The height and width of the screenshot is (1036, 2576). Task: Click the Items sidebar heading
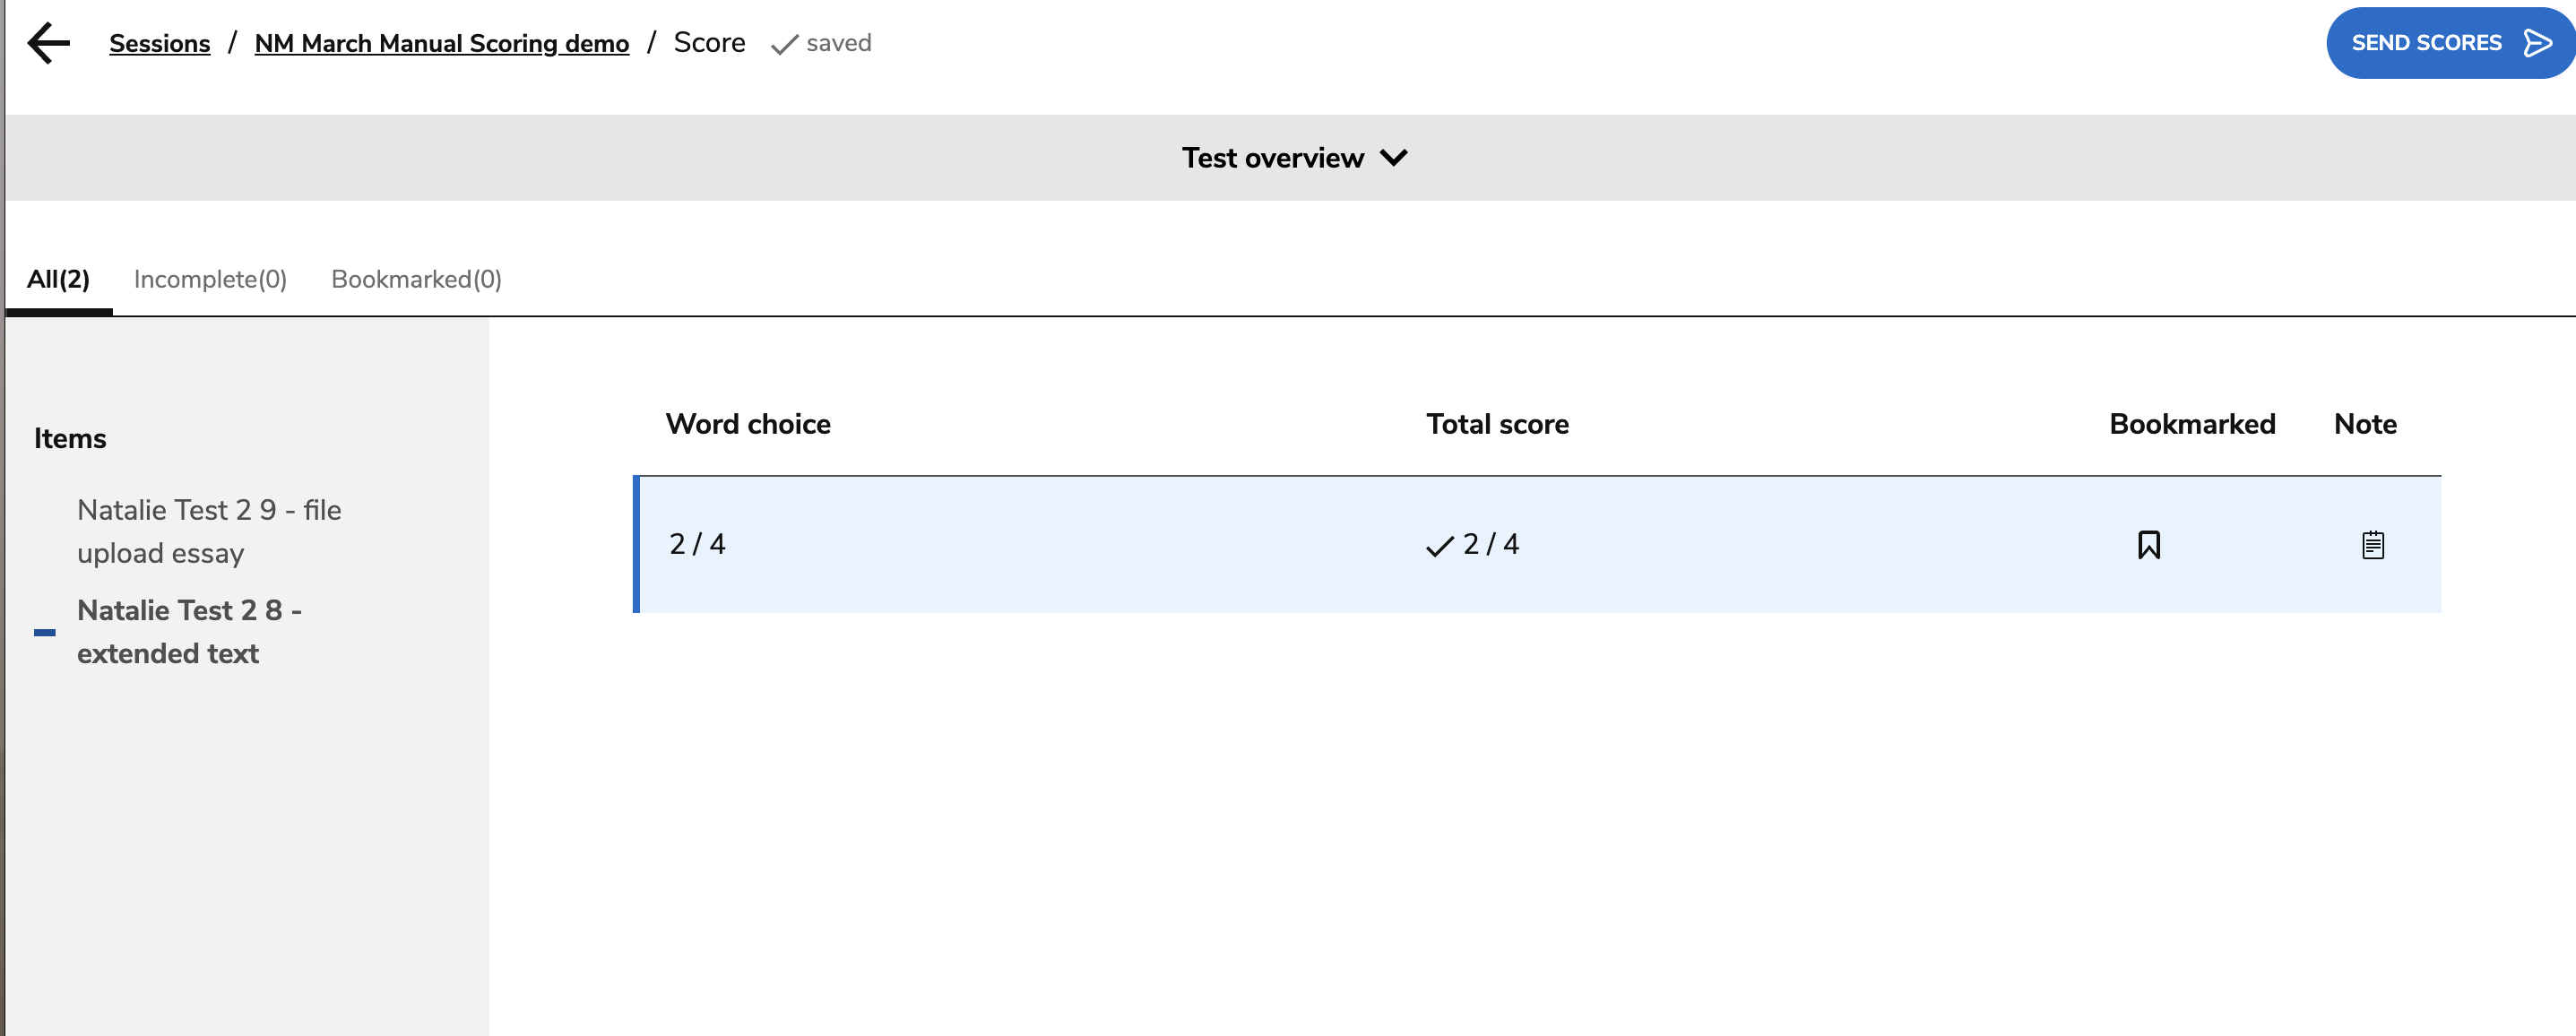(x=70, y=438)
